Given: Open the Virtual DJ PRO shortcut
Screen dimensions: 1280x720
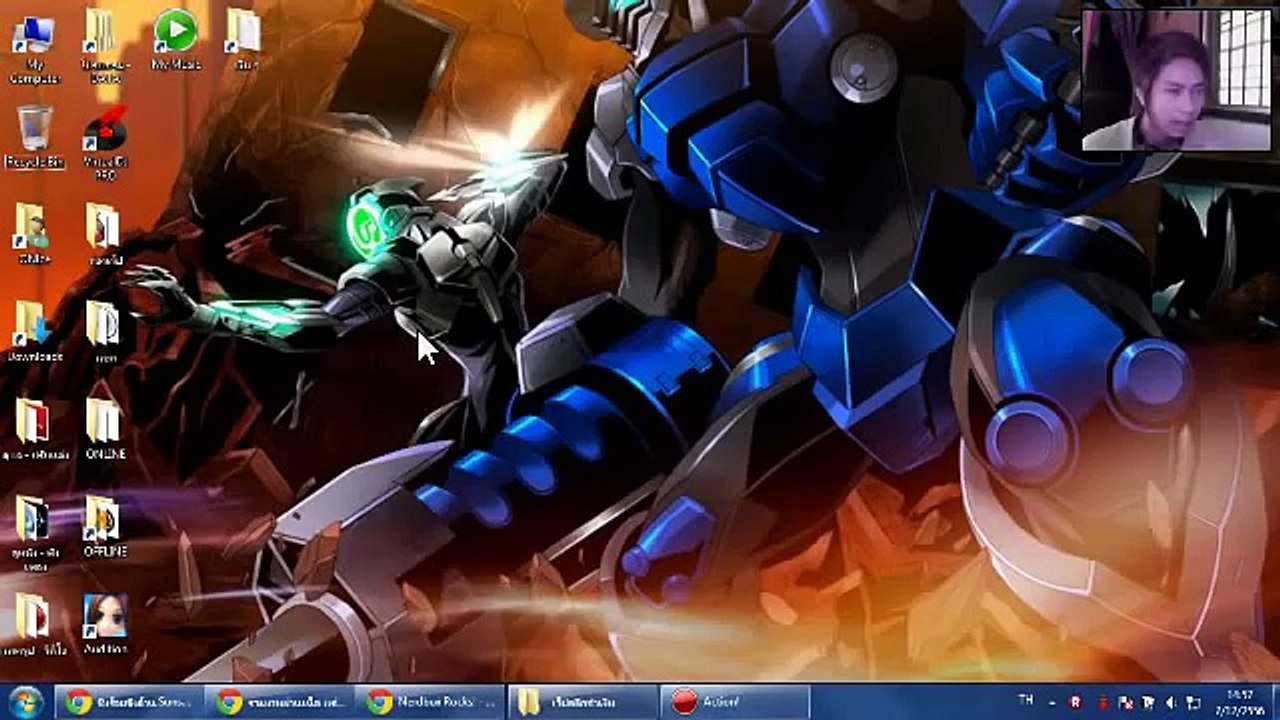Looking at the screenshot, I should [x=105, y=142].
